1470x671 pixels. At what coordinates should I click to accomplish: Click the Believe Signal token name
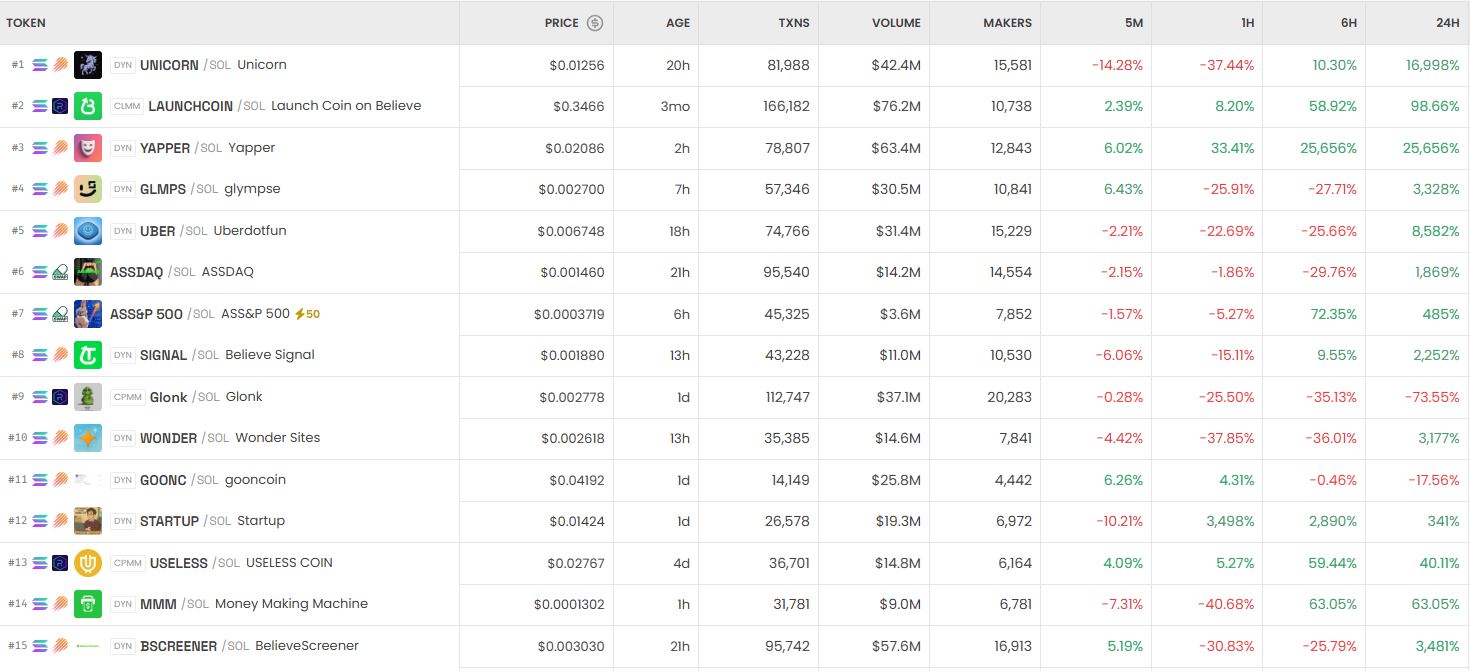click(270, 355)
